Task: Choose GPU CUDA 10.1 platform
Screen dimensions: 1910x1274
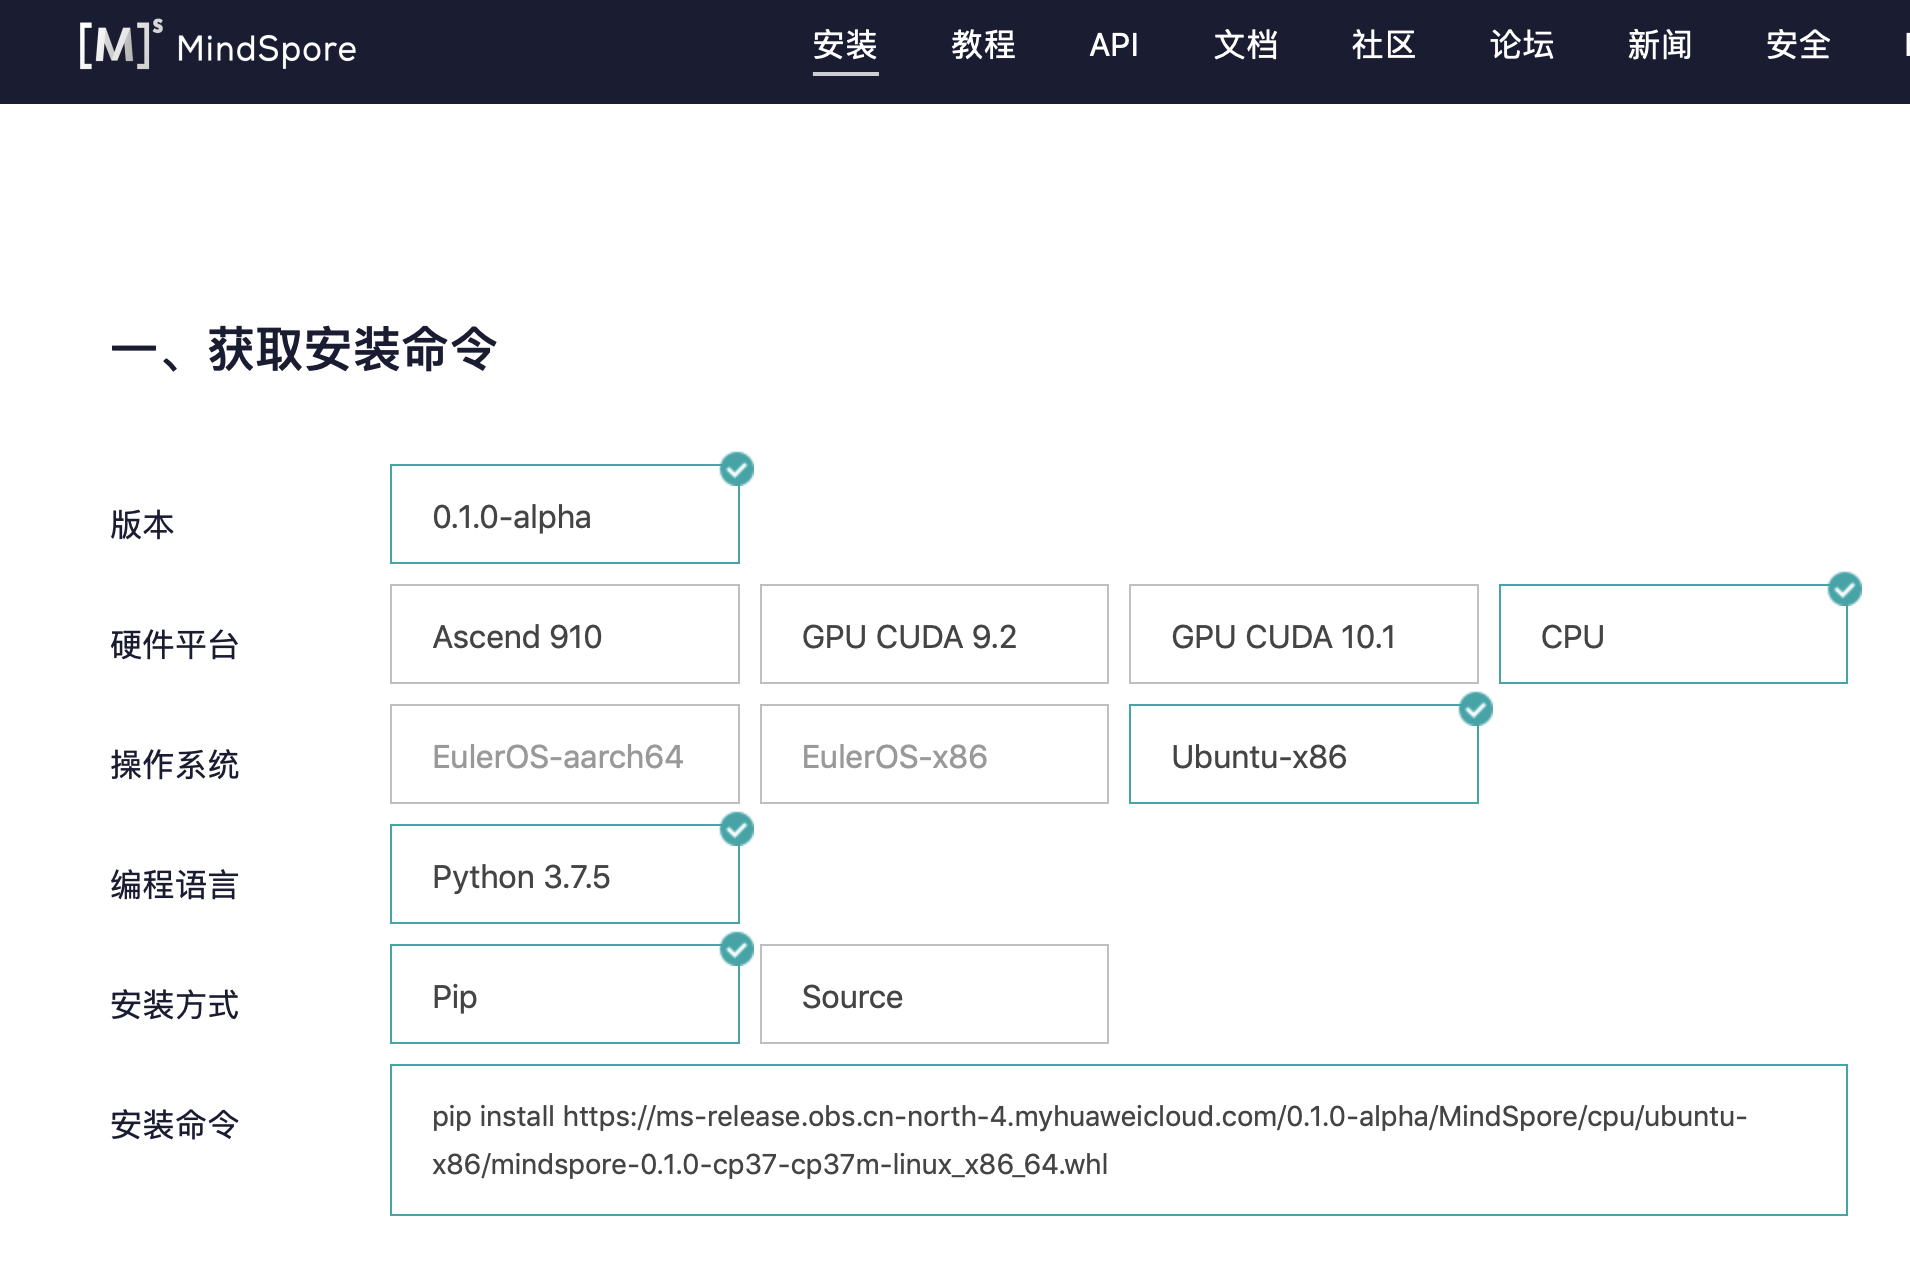Action: pos(1304,634)
